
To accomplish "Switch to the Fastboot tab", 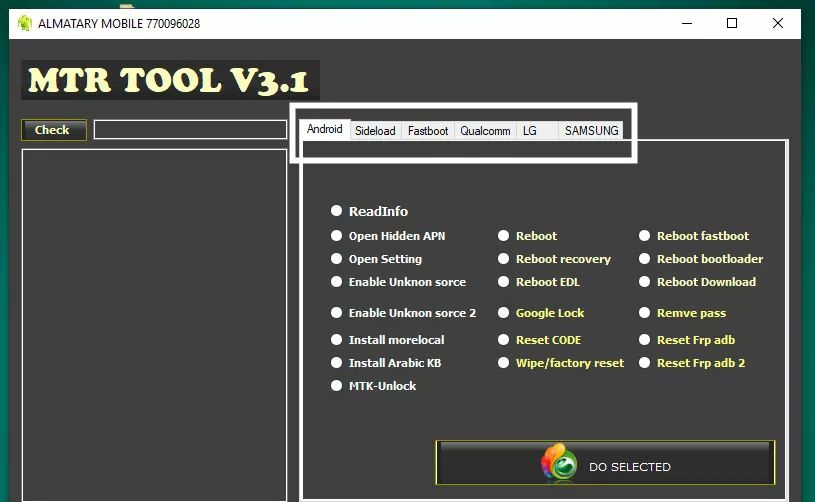I will 428,130.
